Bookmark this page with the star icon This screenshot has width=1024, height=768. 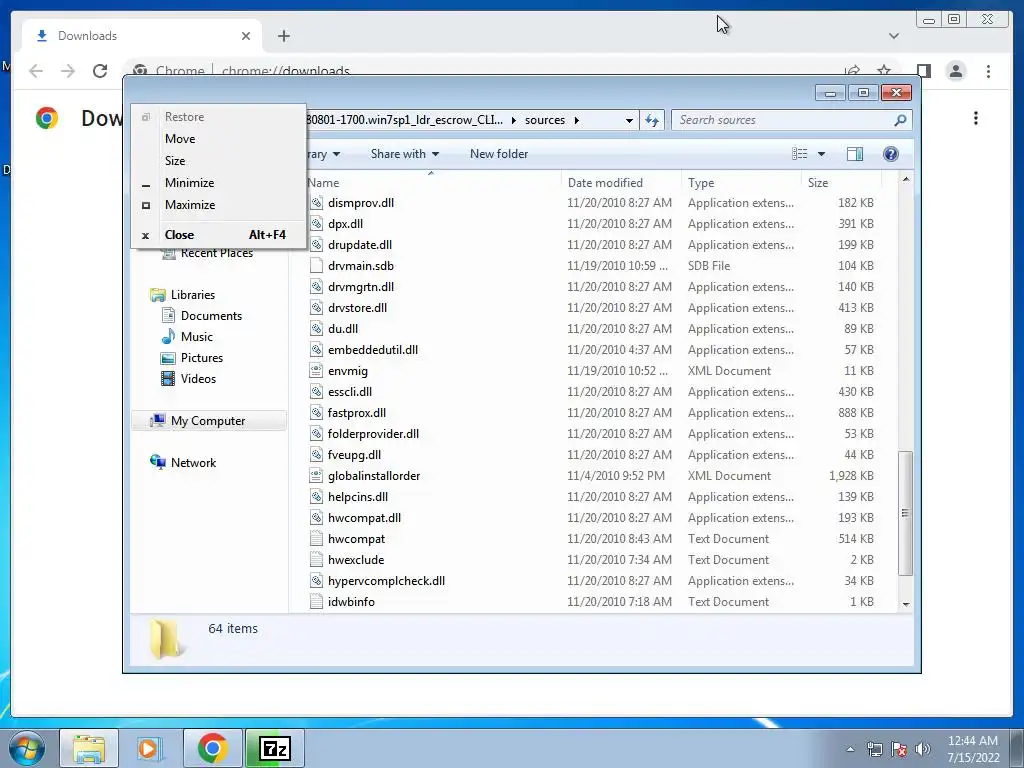pos(884,70)
